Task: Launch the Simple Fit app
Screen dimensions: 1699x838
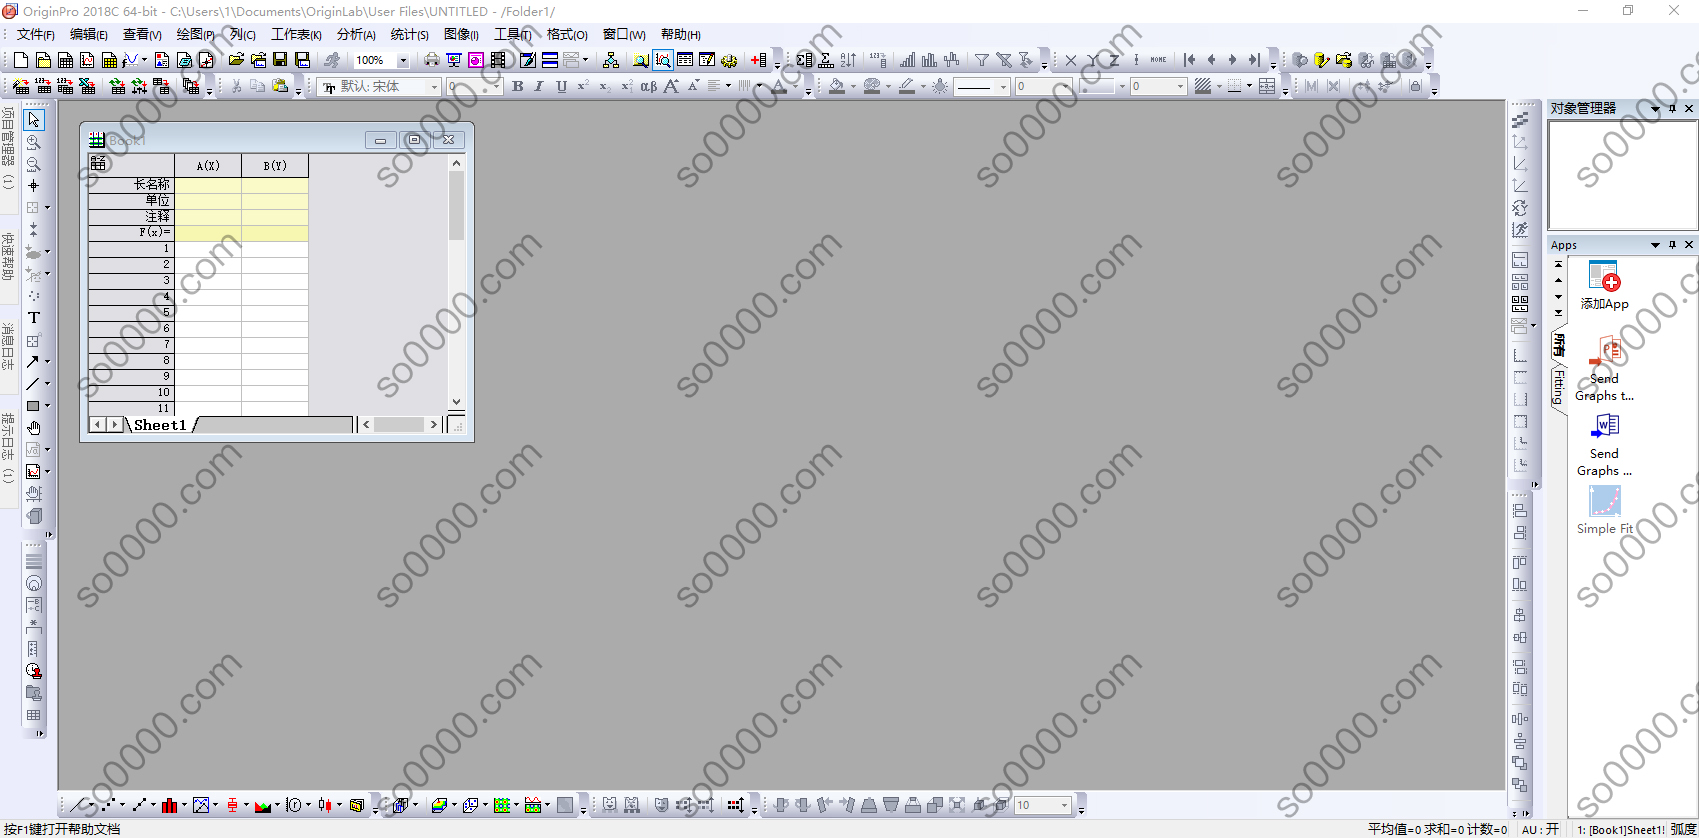Action: (1604, 510)
